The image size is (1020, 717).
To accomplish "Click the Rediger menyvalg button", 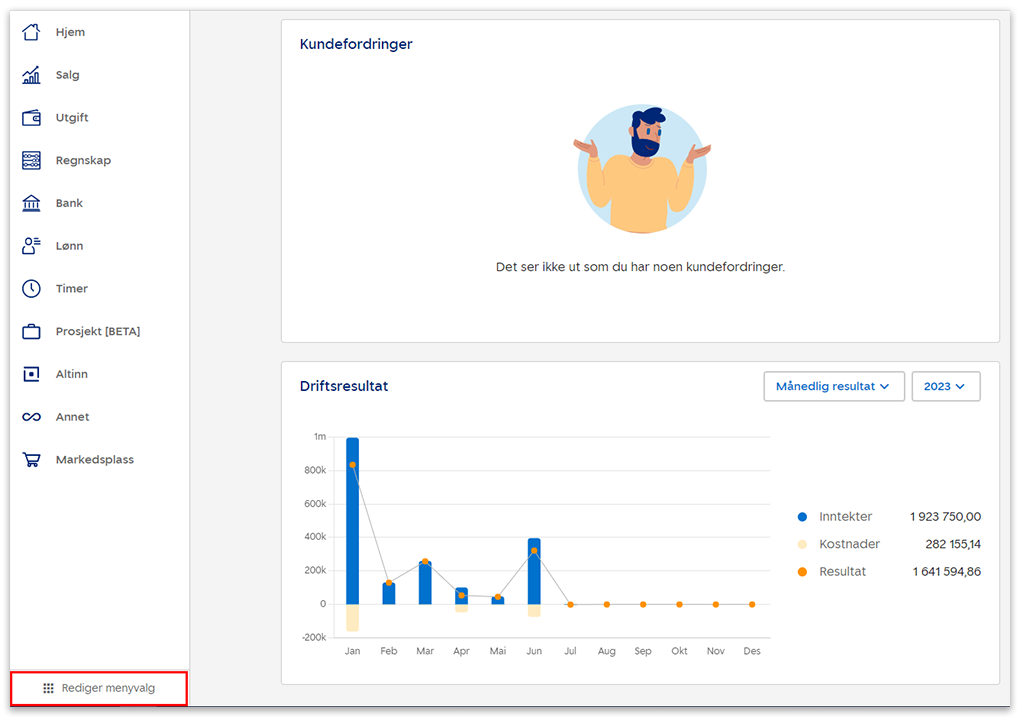I will click(99, 688).
